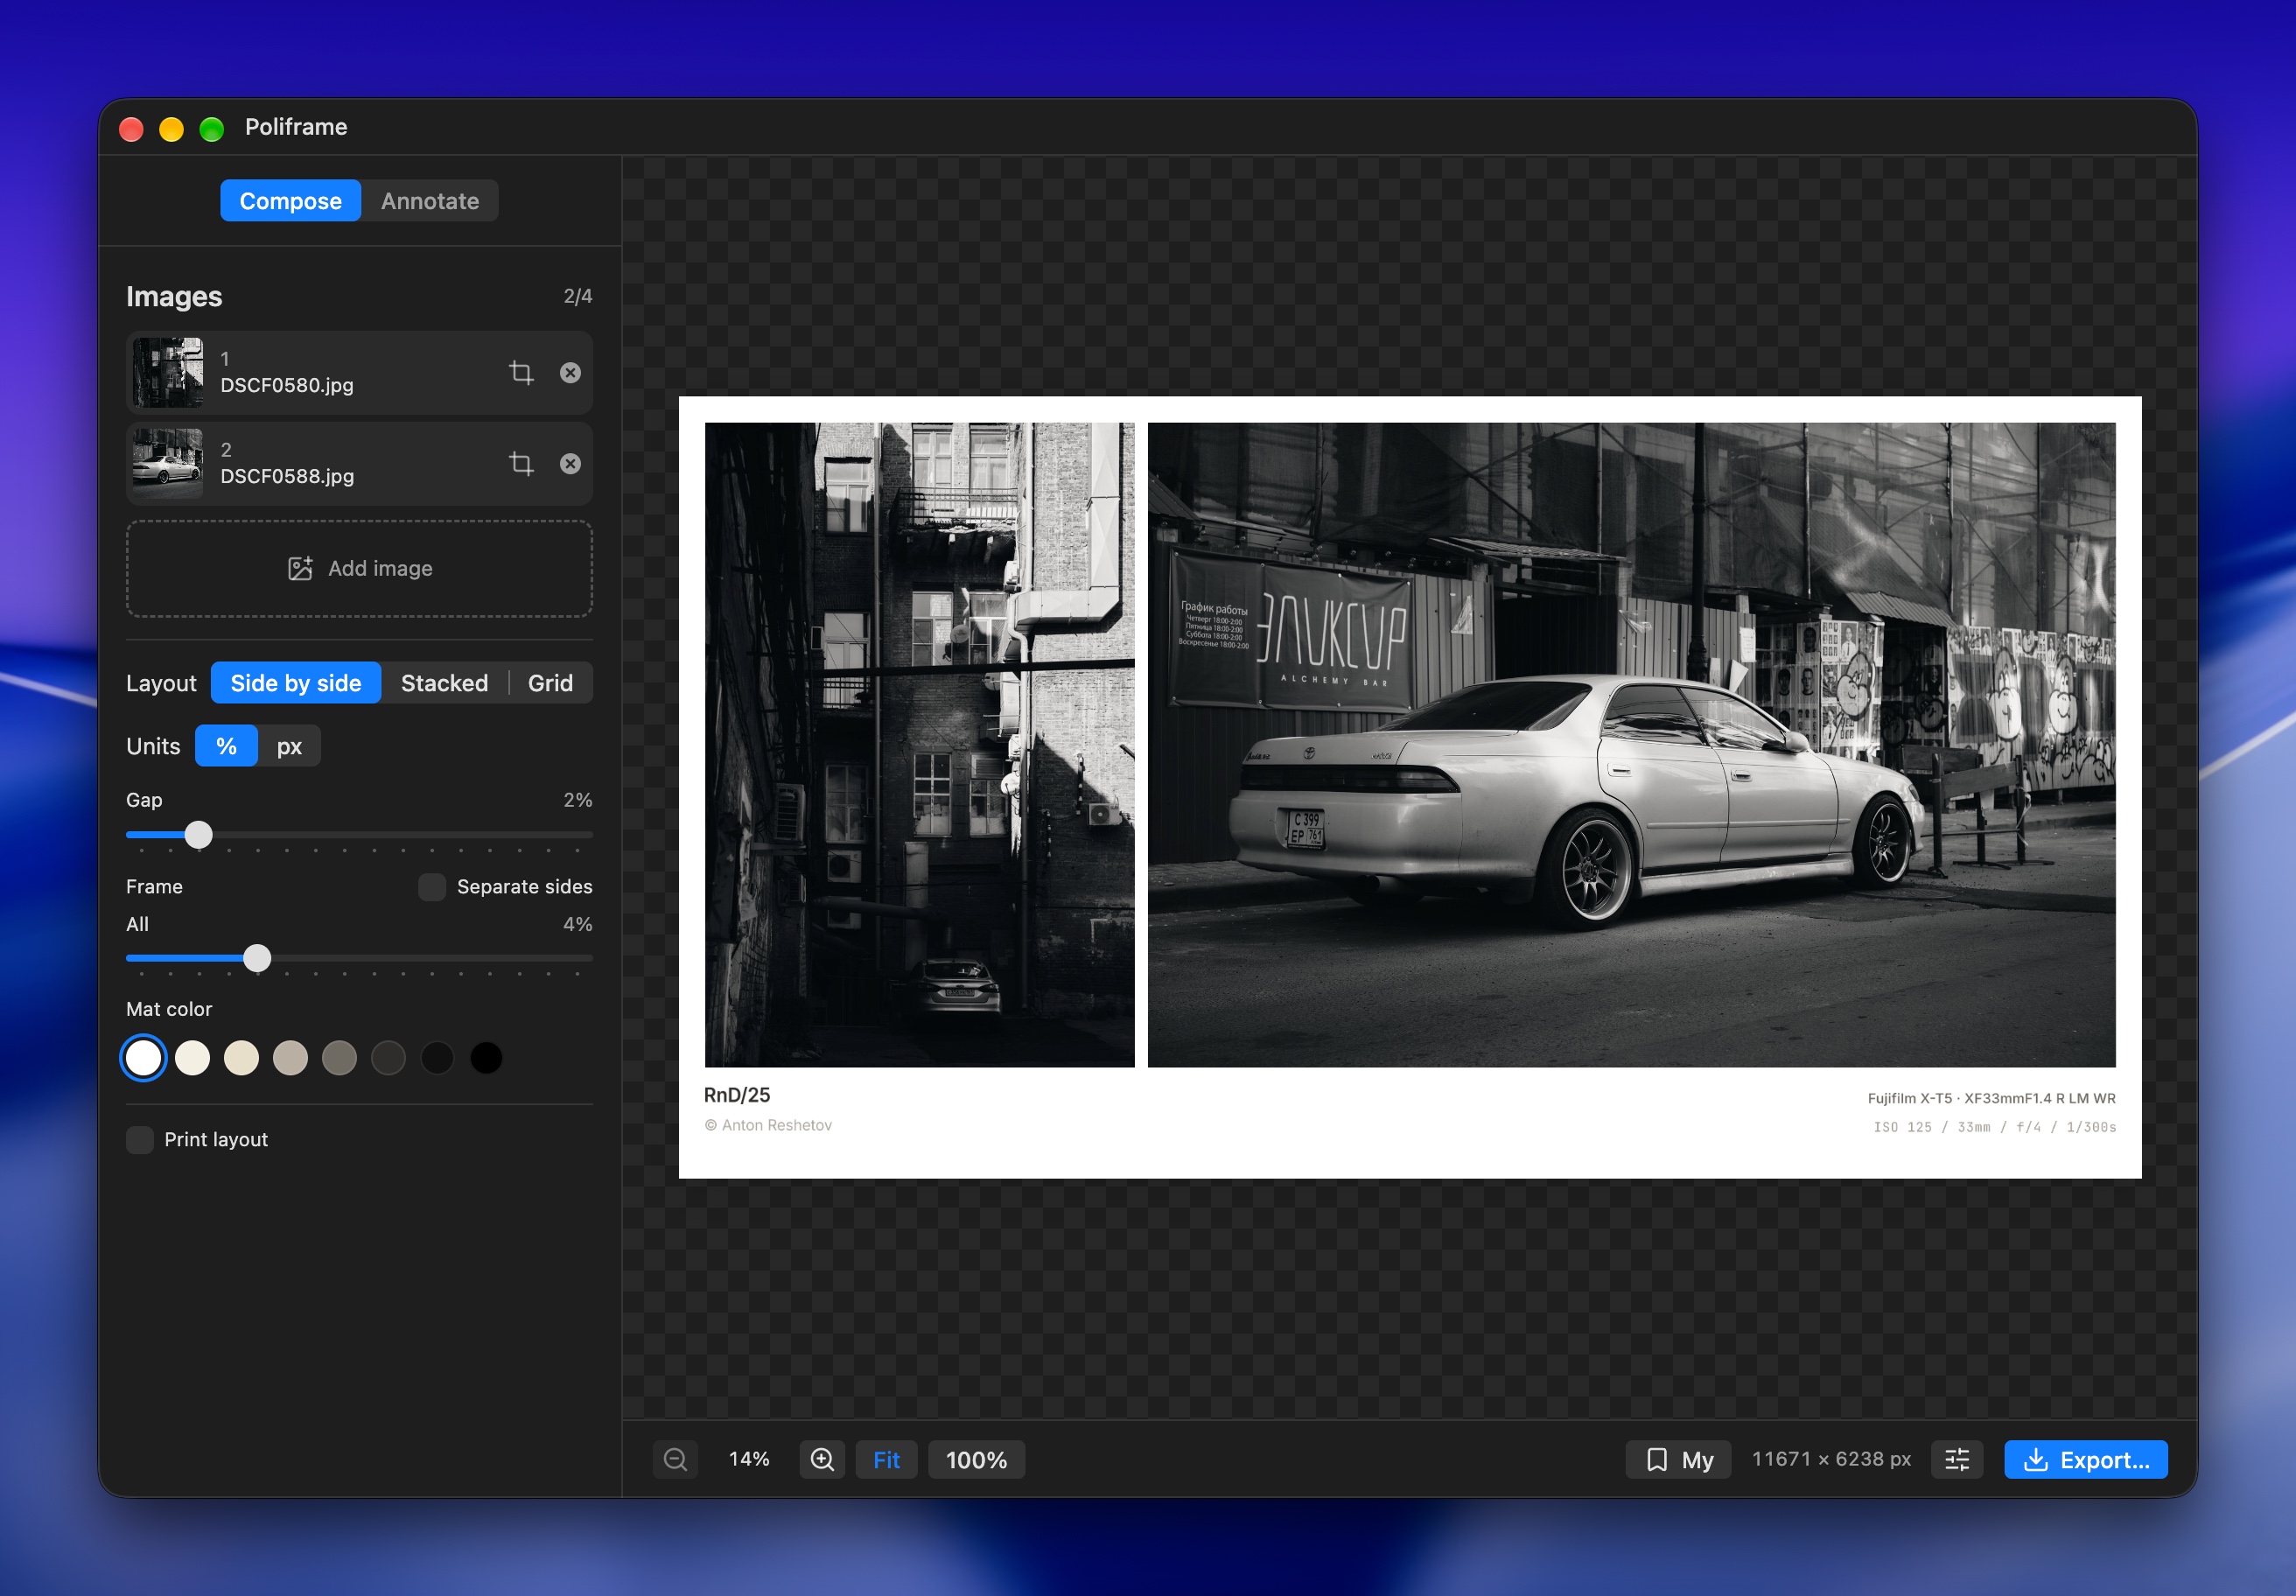Click the Fujifilm X-T5 camera info text
The height and width of the screenshot is (1596, 2296).
click(x=1992, y=1099)
